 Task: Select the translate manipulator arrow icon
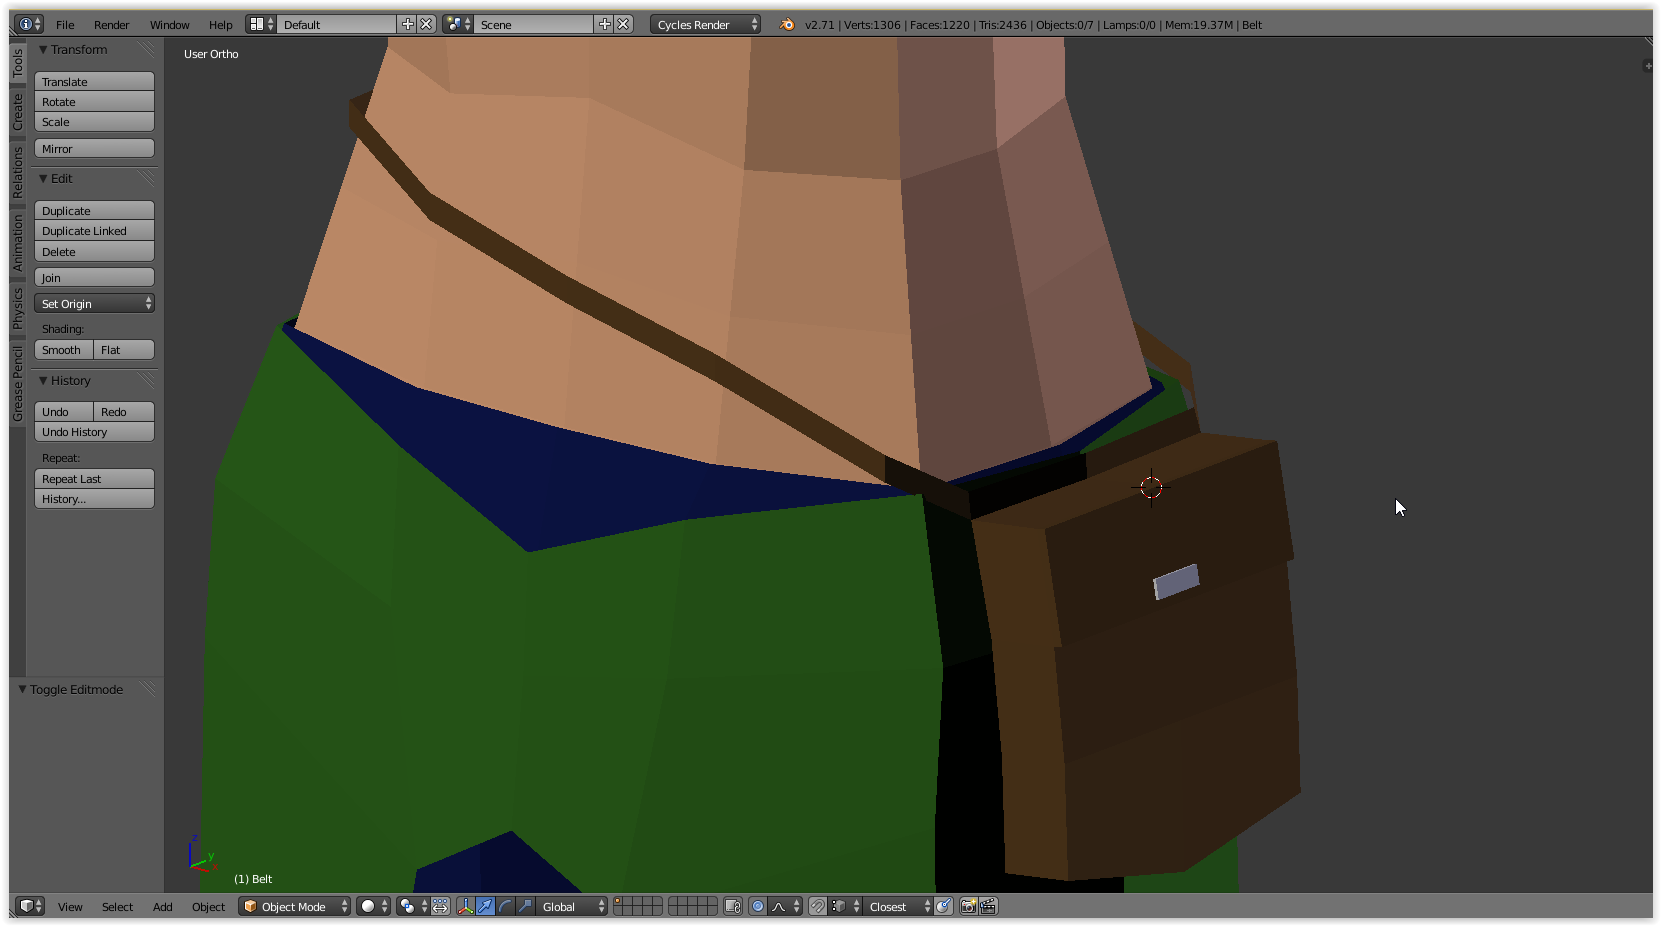(x=485, y=906)
